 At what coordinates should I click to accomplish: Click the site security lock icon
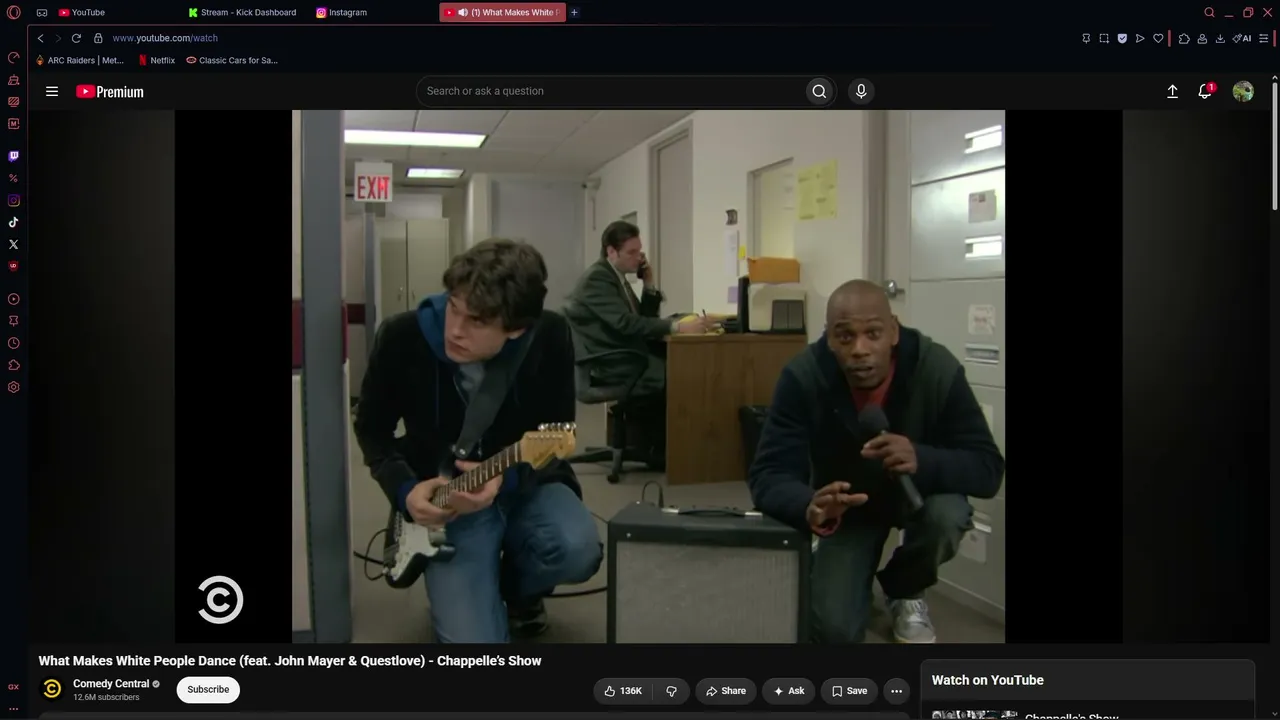(98, 38)
